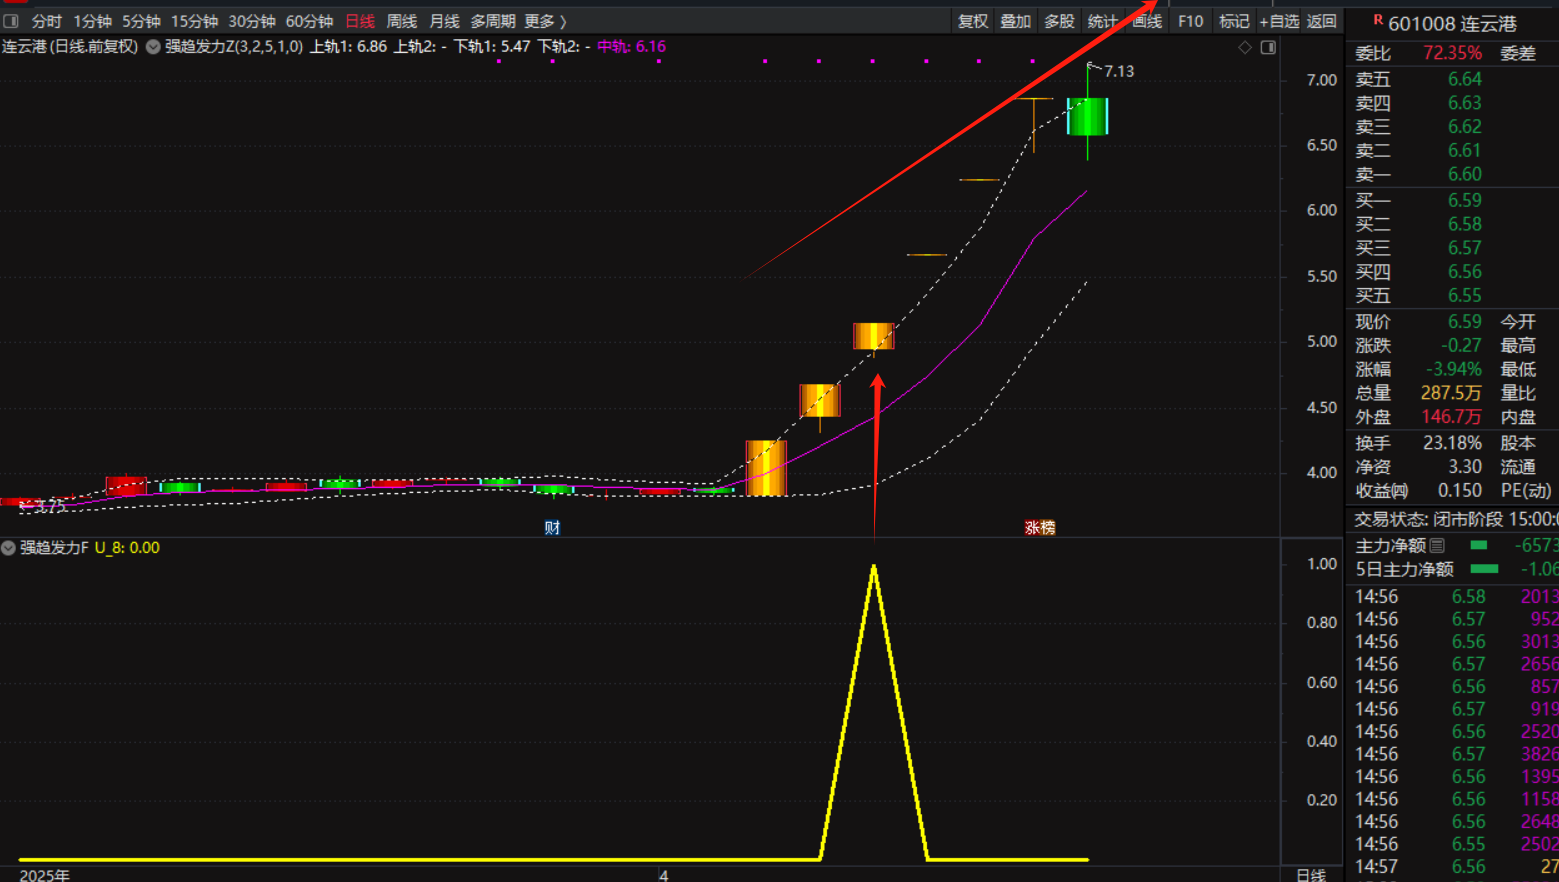Click the diamond icon above the chart
Screen dimensions: 1559x882
click(1245, 47)
